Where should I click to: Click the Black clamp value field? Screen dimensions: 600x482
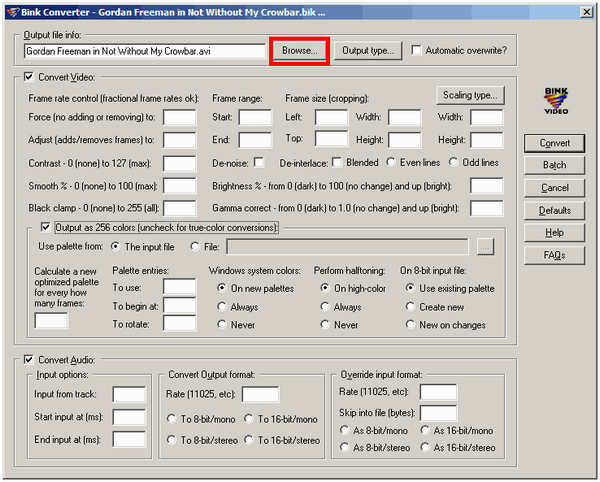tap(179, 208)
